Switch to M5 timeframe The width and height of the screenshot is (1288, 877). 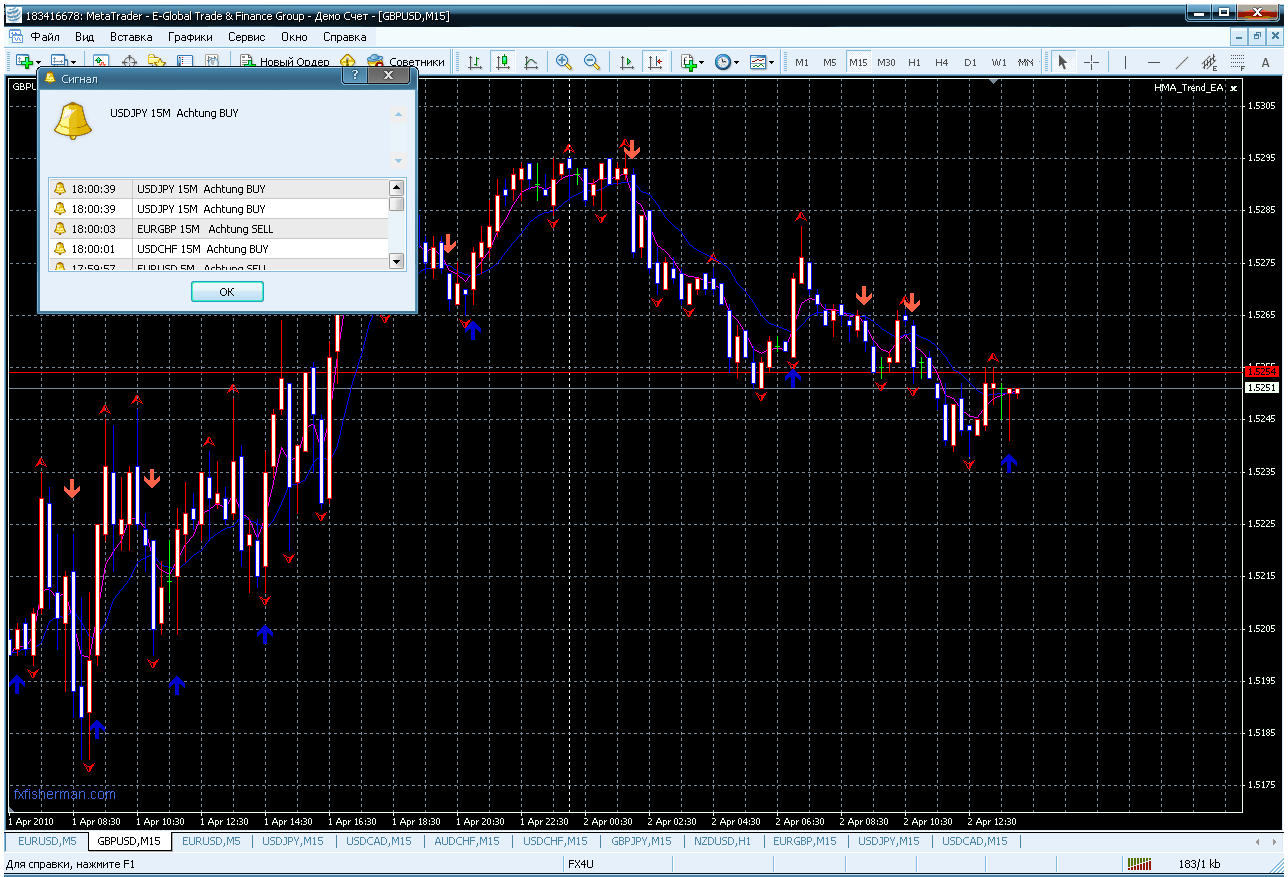(x=830, y=62)
